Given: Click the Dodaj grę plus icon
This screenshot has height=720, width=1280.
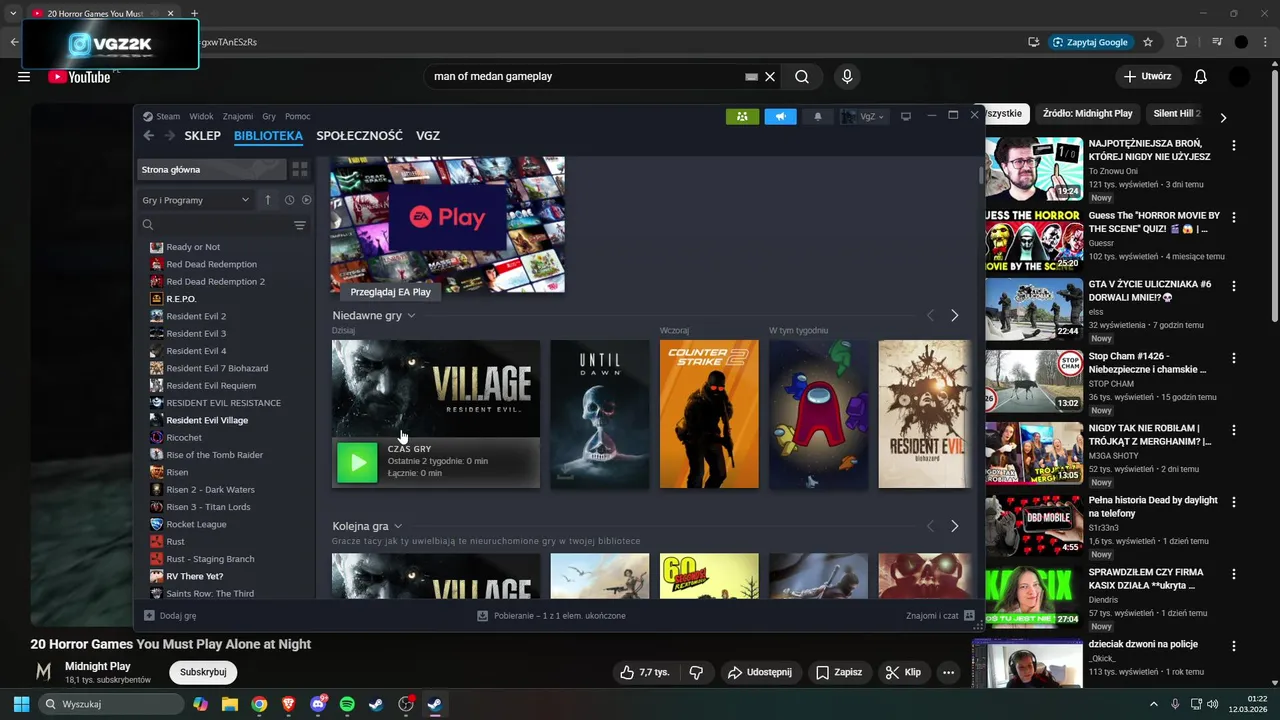Looking at the screenshot, I should pos(149,615).
